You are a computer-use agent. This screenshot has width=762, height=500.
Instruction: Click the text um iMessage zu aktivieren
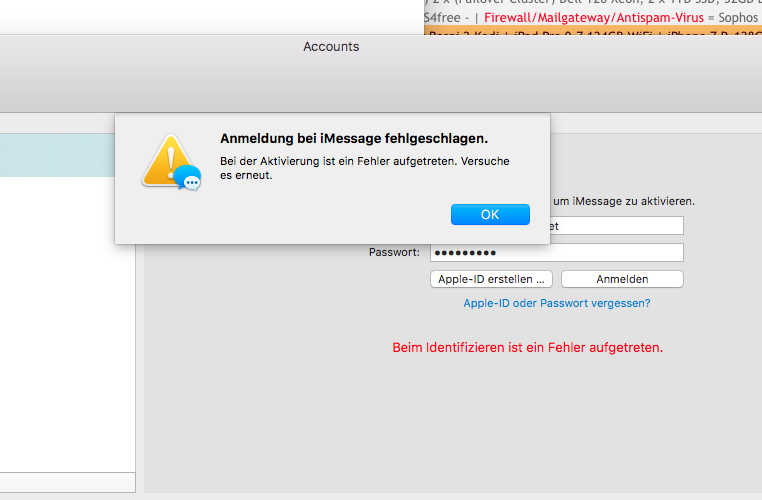pyautogui.click(x=623, y=201)
